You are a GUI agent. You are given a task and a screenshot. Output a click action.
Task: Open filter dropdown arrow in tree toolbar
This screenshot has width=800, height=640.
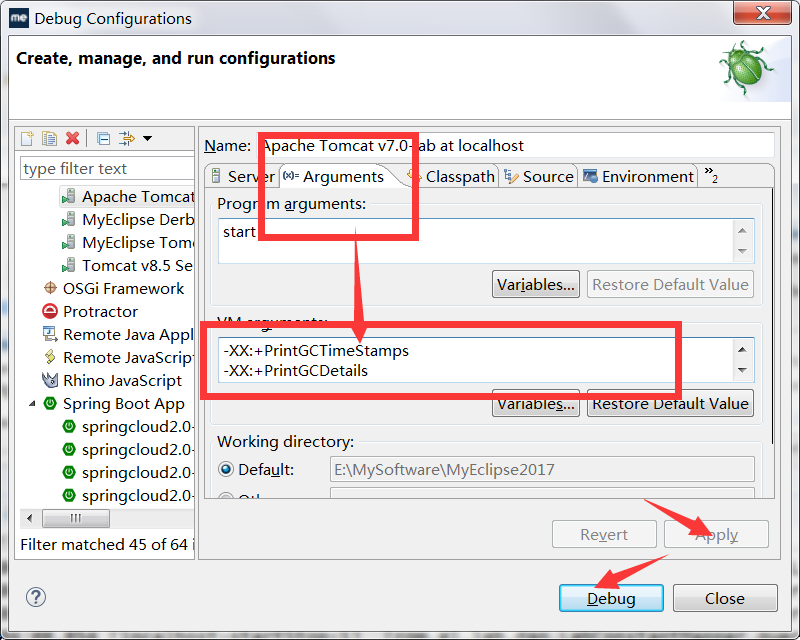(x=147, y=138)
